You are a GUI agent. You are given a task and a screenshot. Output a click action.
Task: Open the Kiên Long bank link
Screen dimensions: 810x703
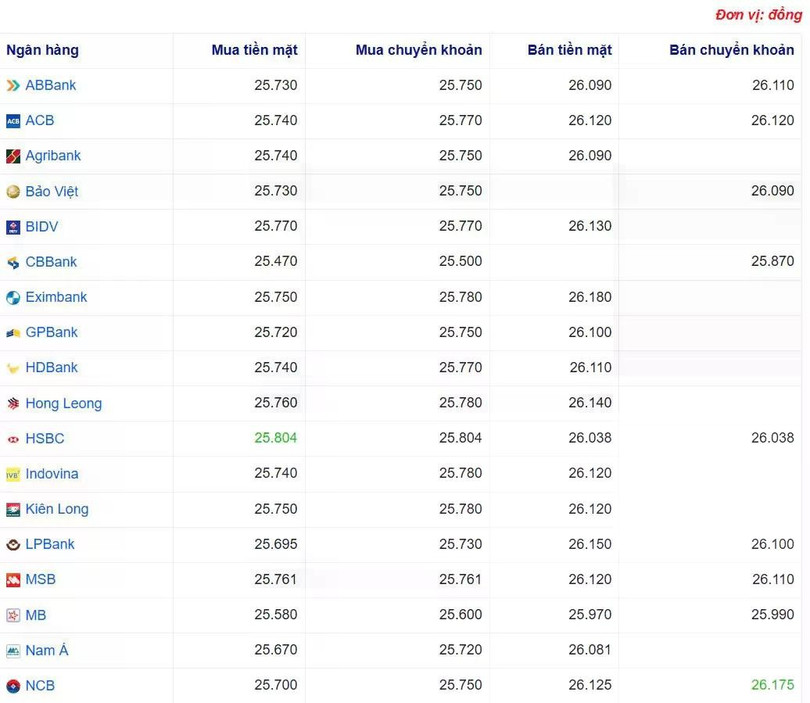coord(57,509)
